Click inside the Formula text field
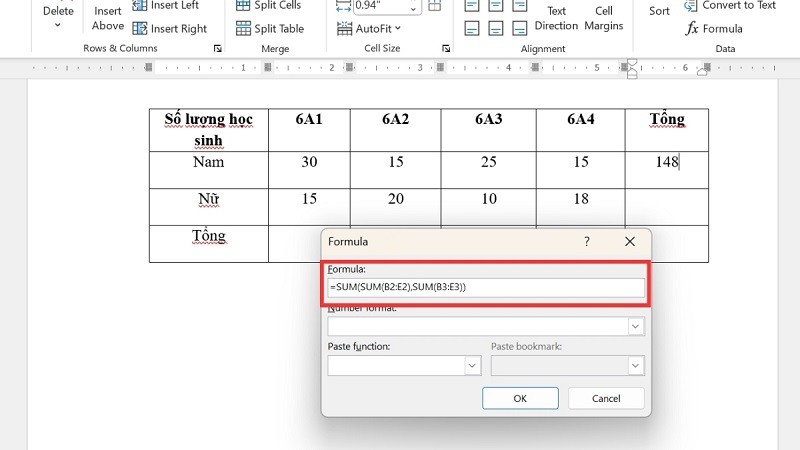Viewport: 800px width, 450px height. [x=485, y=287]
